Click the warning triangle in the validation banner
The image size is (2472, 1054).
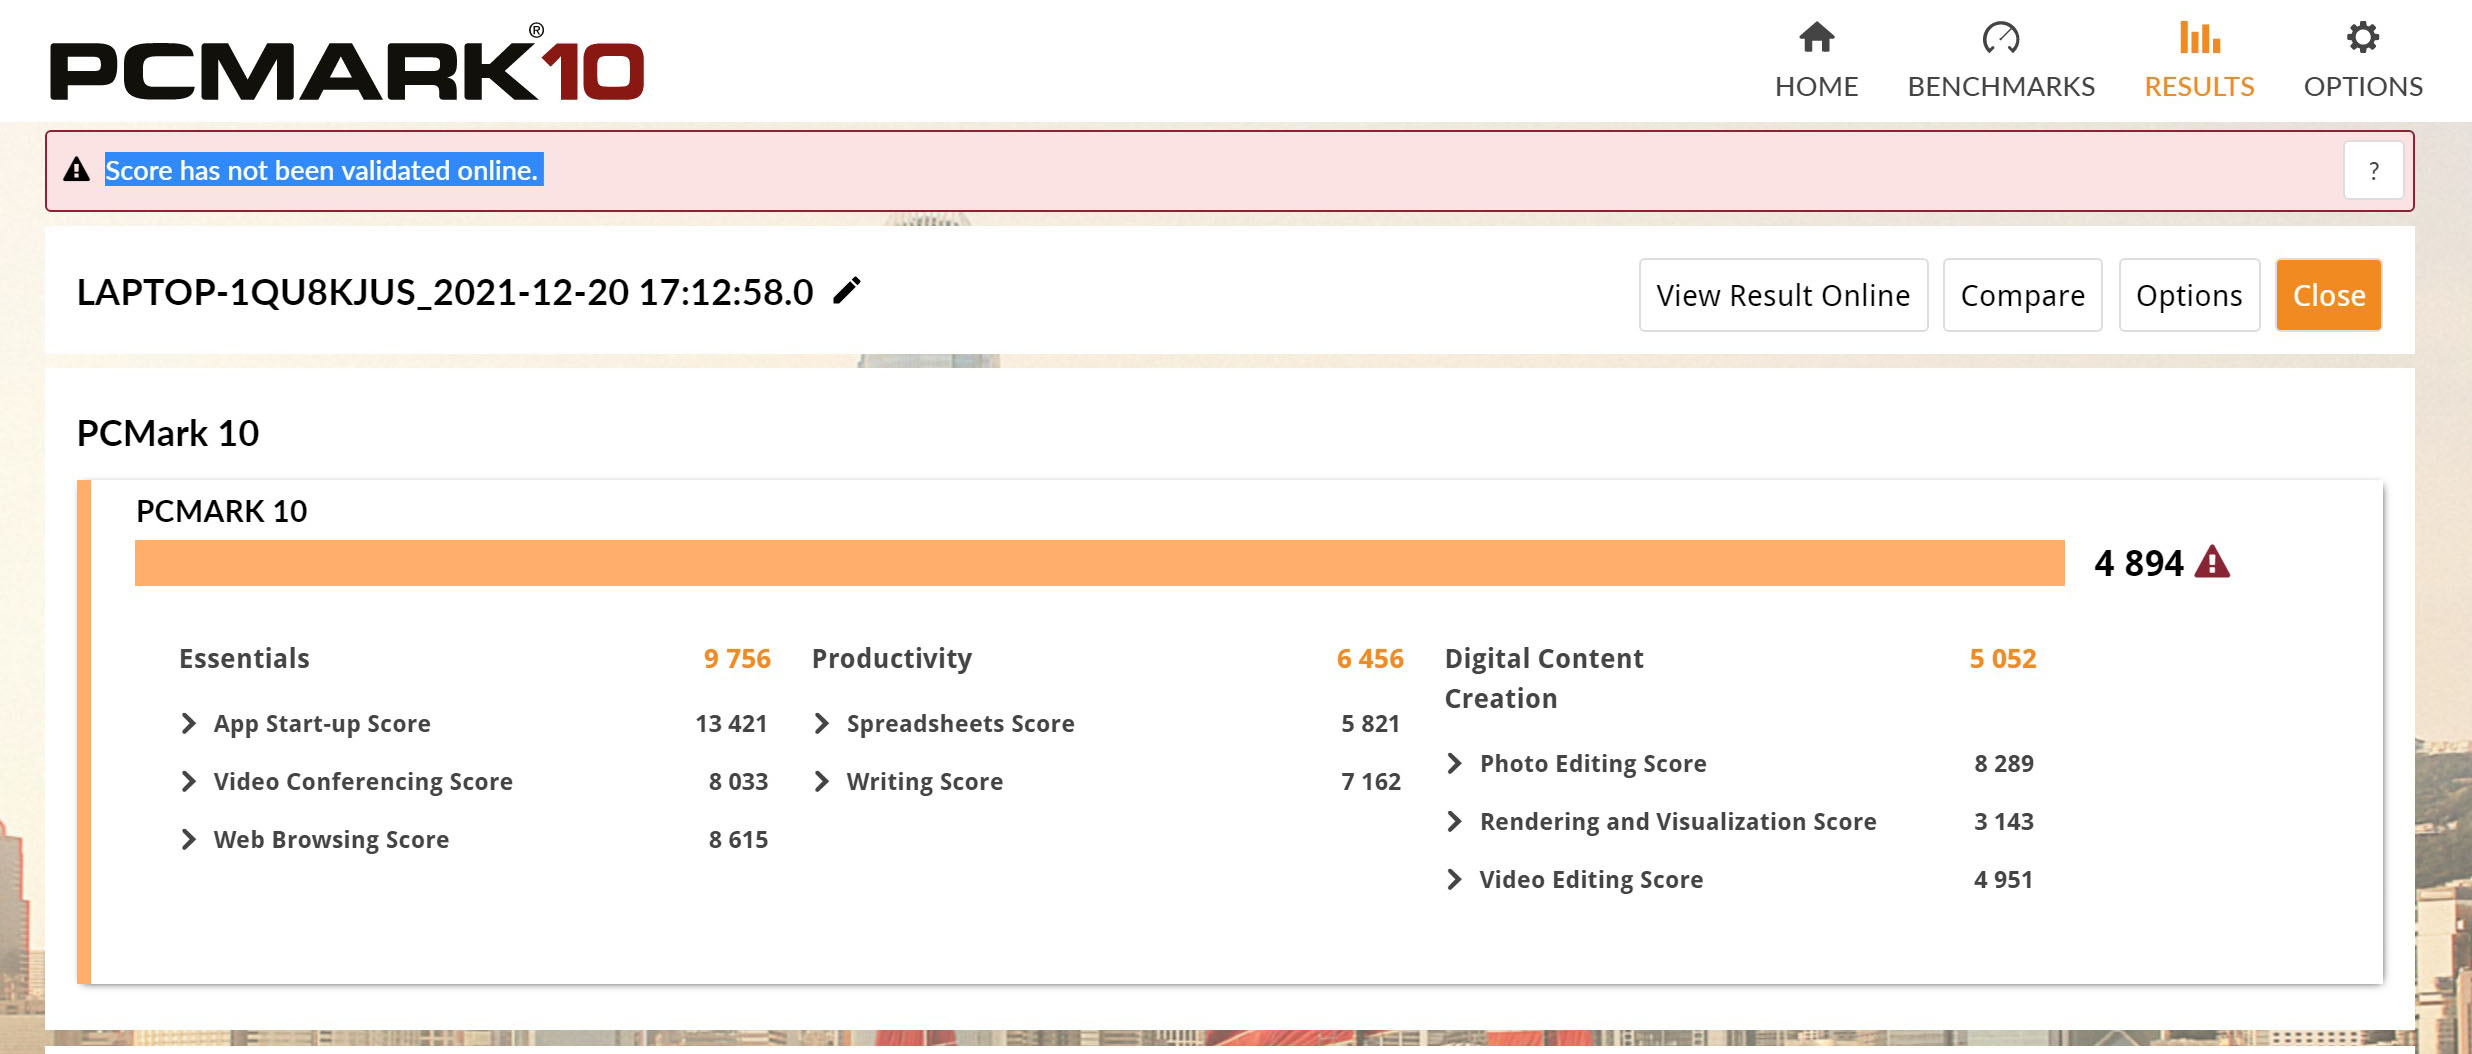click(x=77, y=170)
